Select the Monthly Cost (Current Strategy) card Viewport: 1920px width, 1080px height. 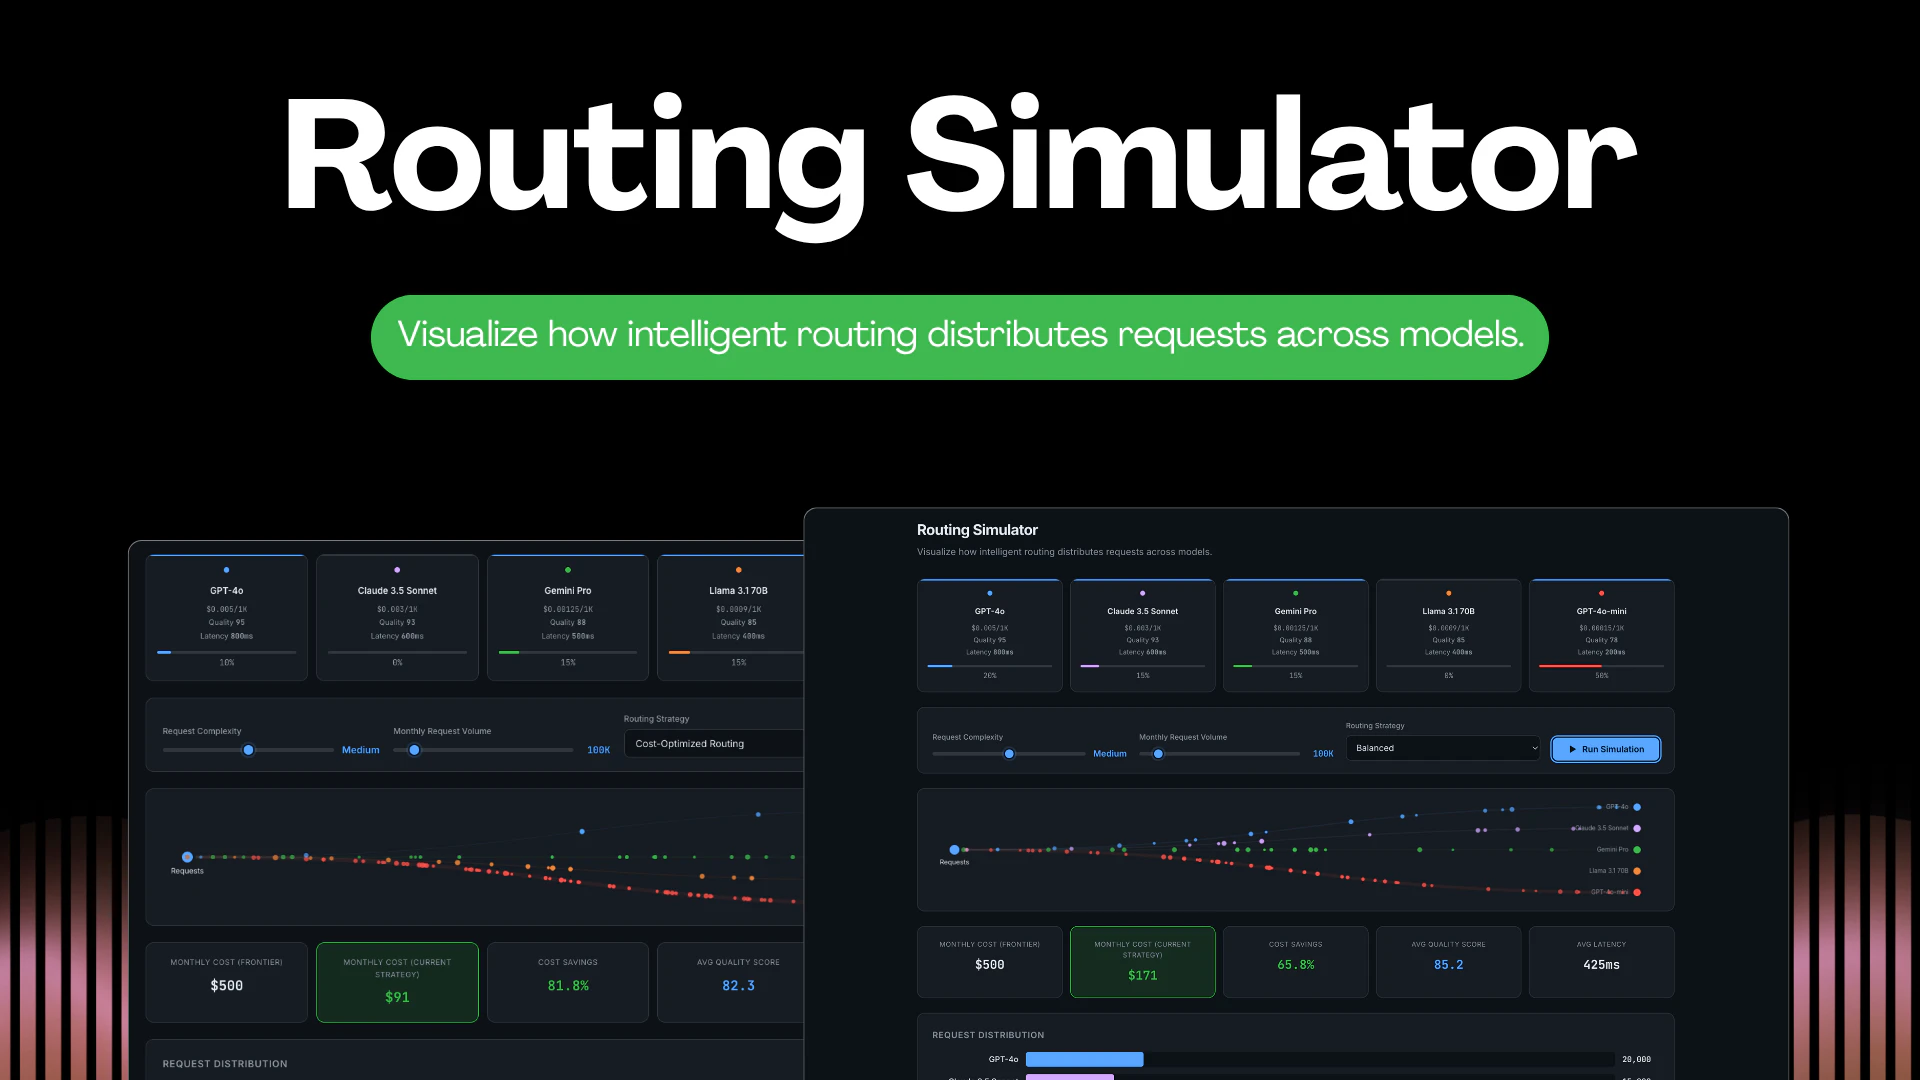point(1142,962)
